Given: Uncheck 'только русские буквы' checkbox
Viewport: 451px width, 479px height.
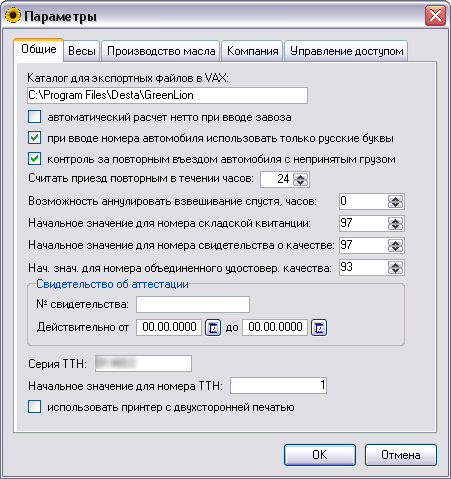Looking at the screenshot, I should pyautogui.click(x=35, y=138).
